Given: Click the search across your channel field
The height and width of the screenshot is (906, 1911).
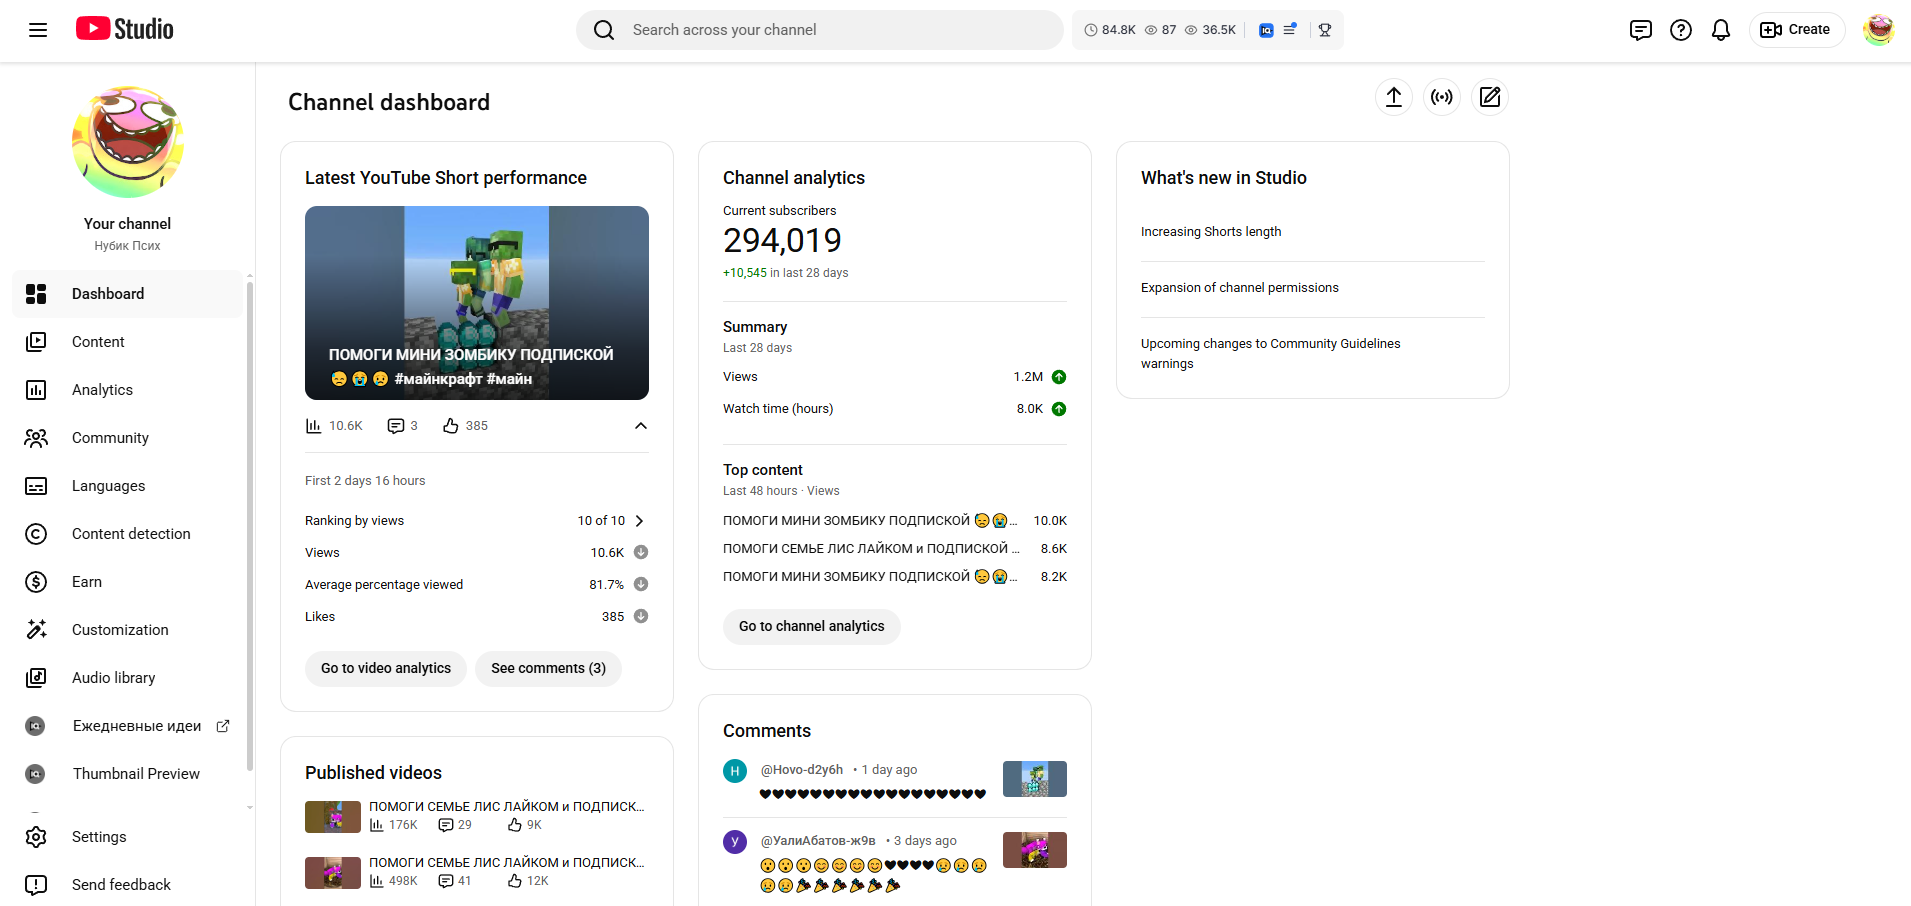Looking at the screenshot, I should [830, 30].
